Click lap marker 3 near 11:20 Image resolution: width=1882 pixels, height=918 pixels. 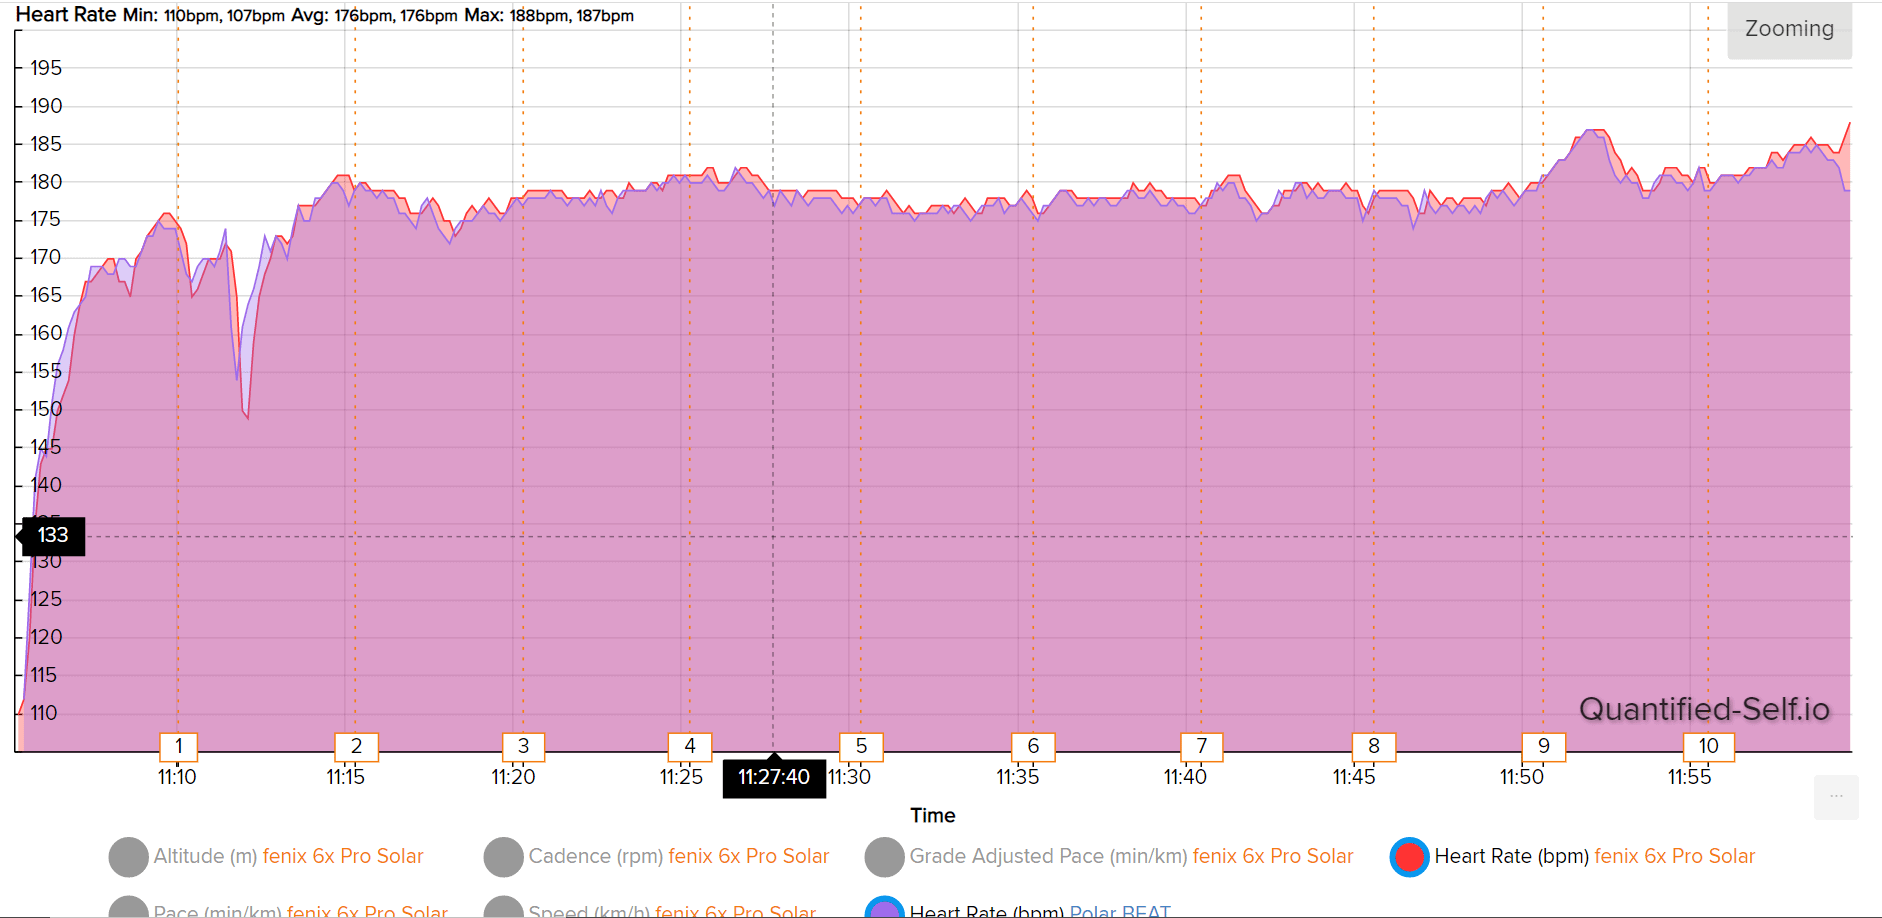point(523,746)
